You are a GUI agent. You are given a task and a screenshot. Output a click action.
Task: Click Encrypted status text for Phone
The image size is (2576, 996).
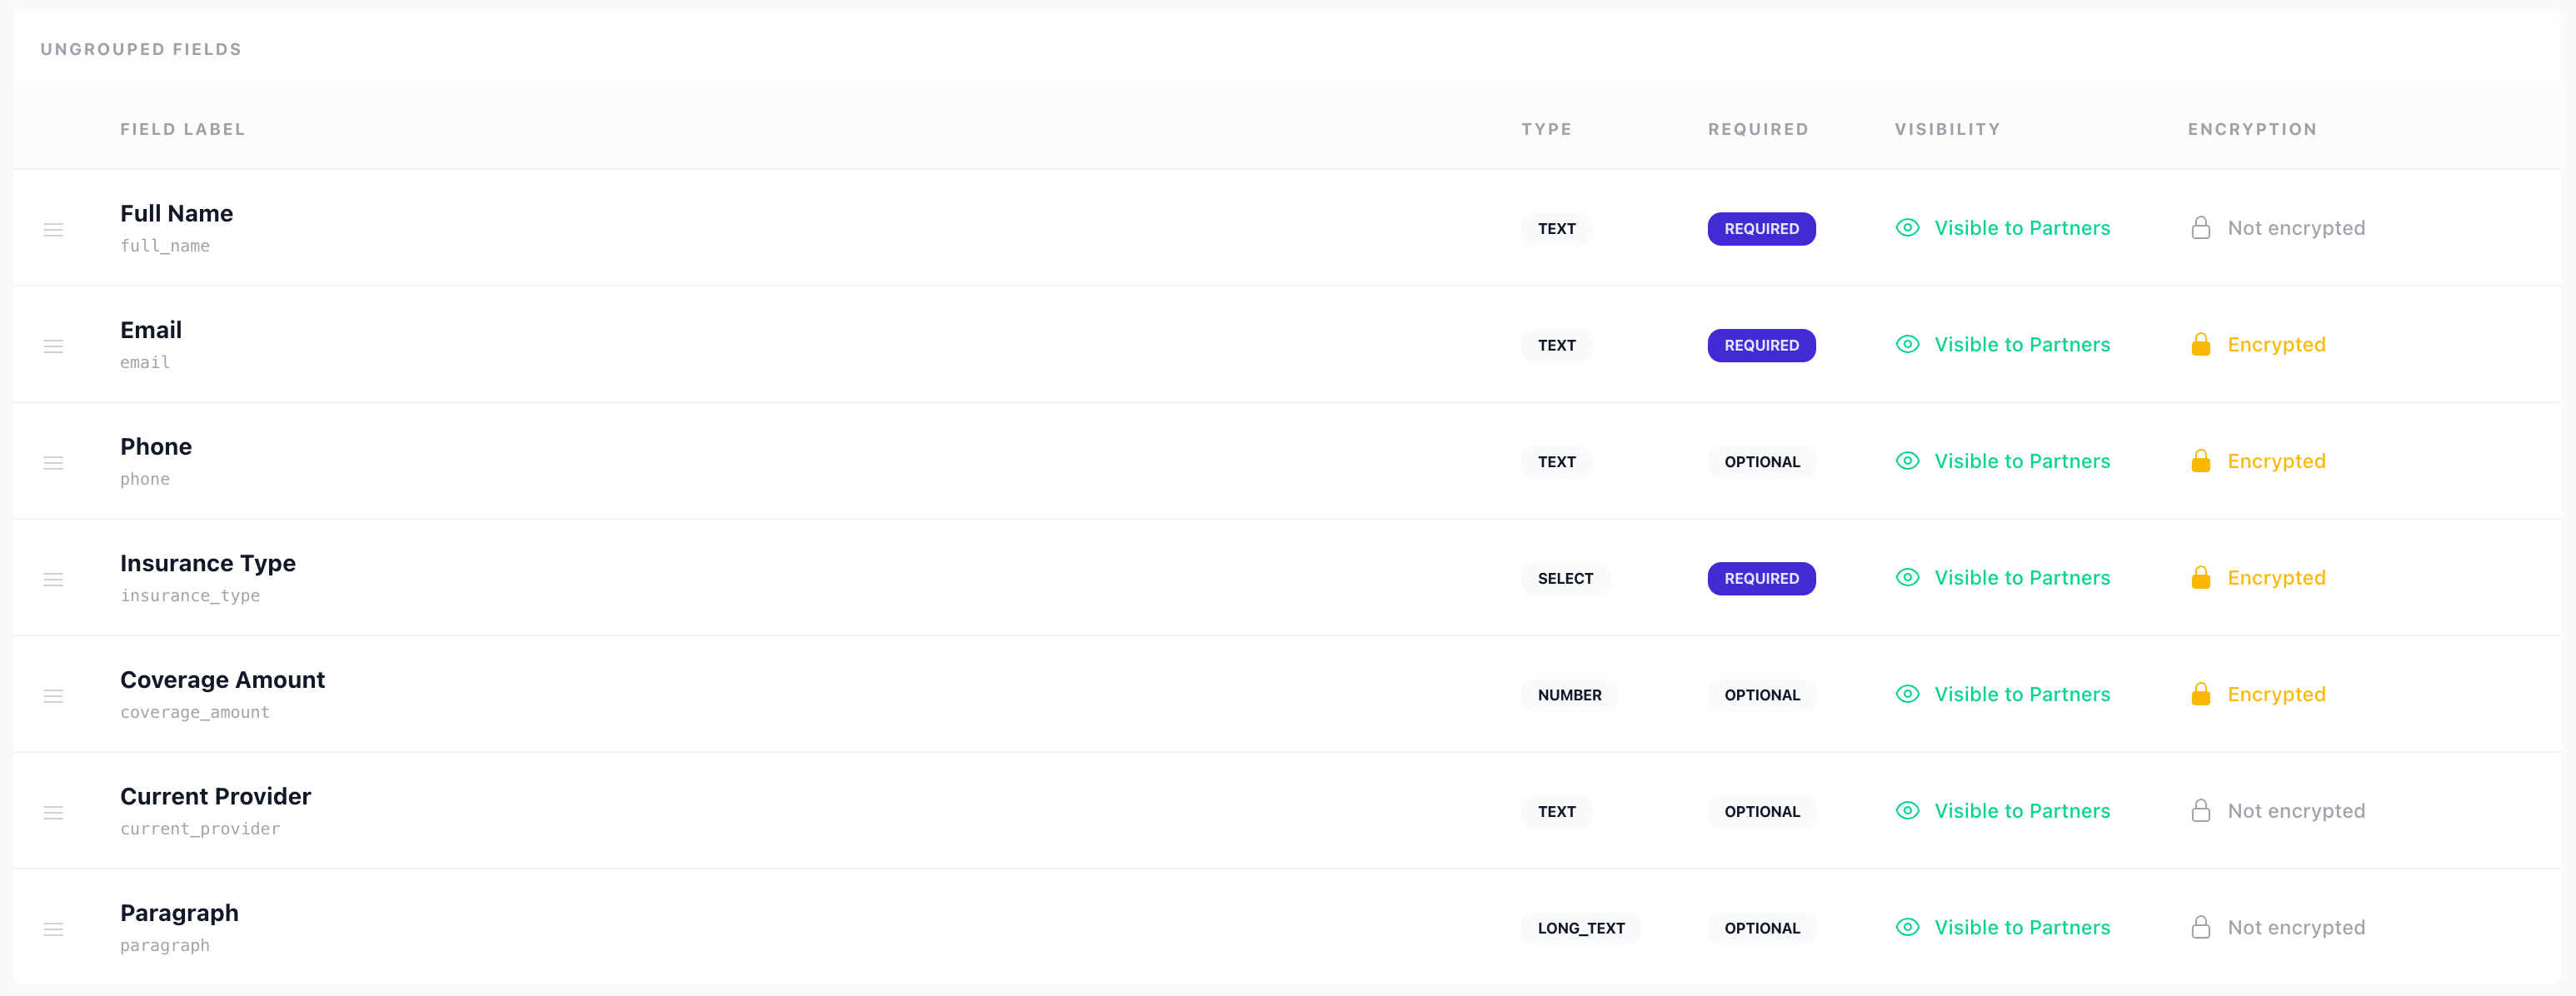pyautogui.click(x=2276, y=461)
